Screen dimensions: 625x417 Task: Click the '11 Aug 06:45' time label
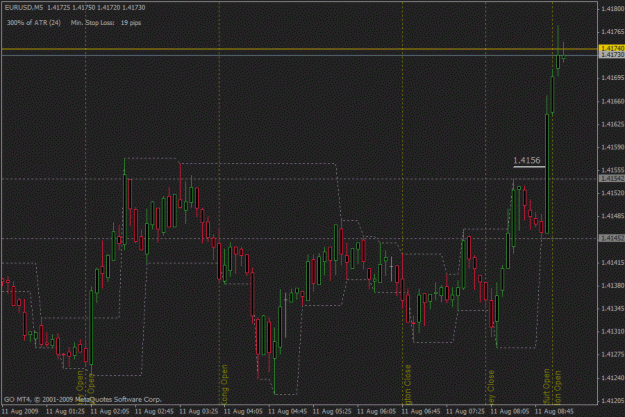coord(421,411)
